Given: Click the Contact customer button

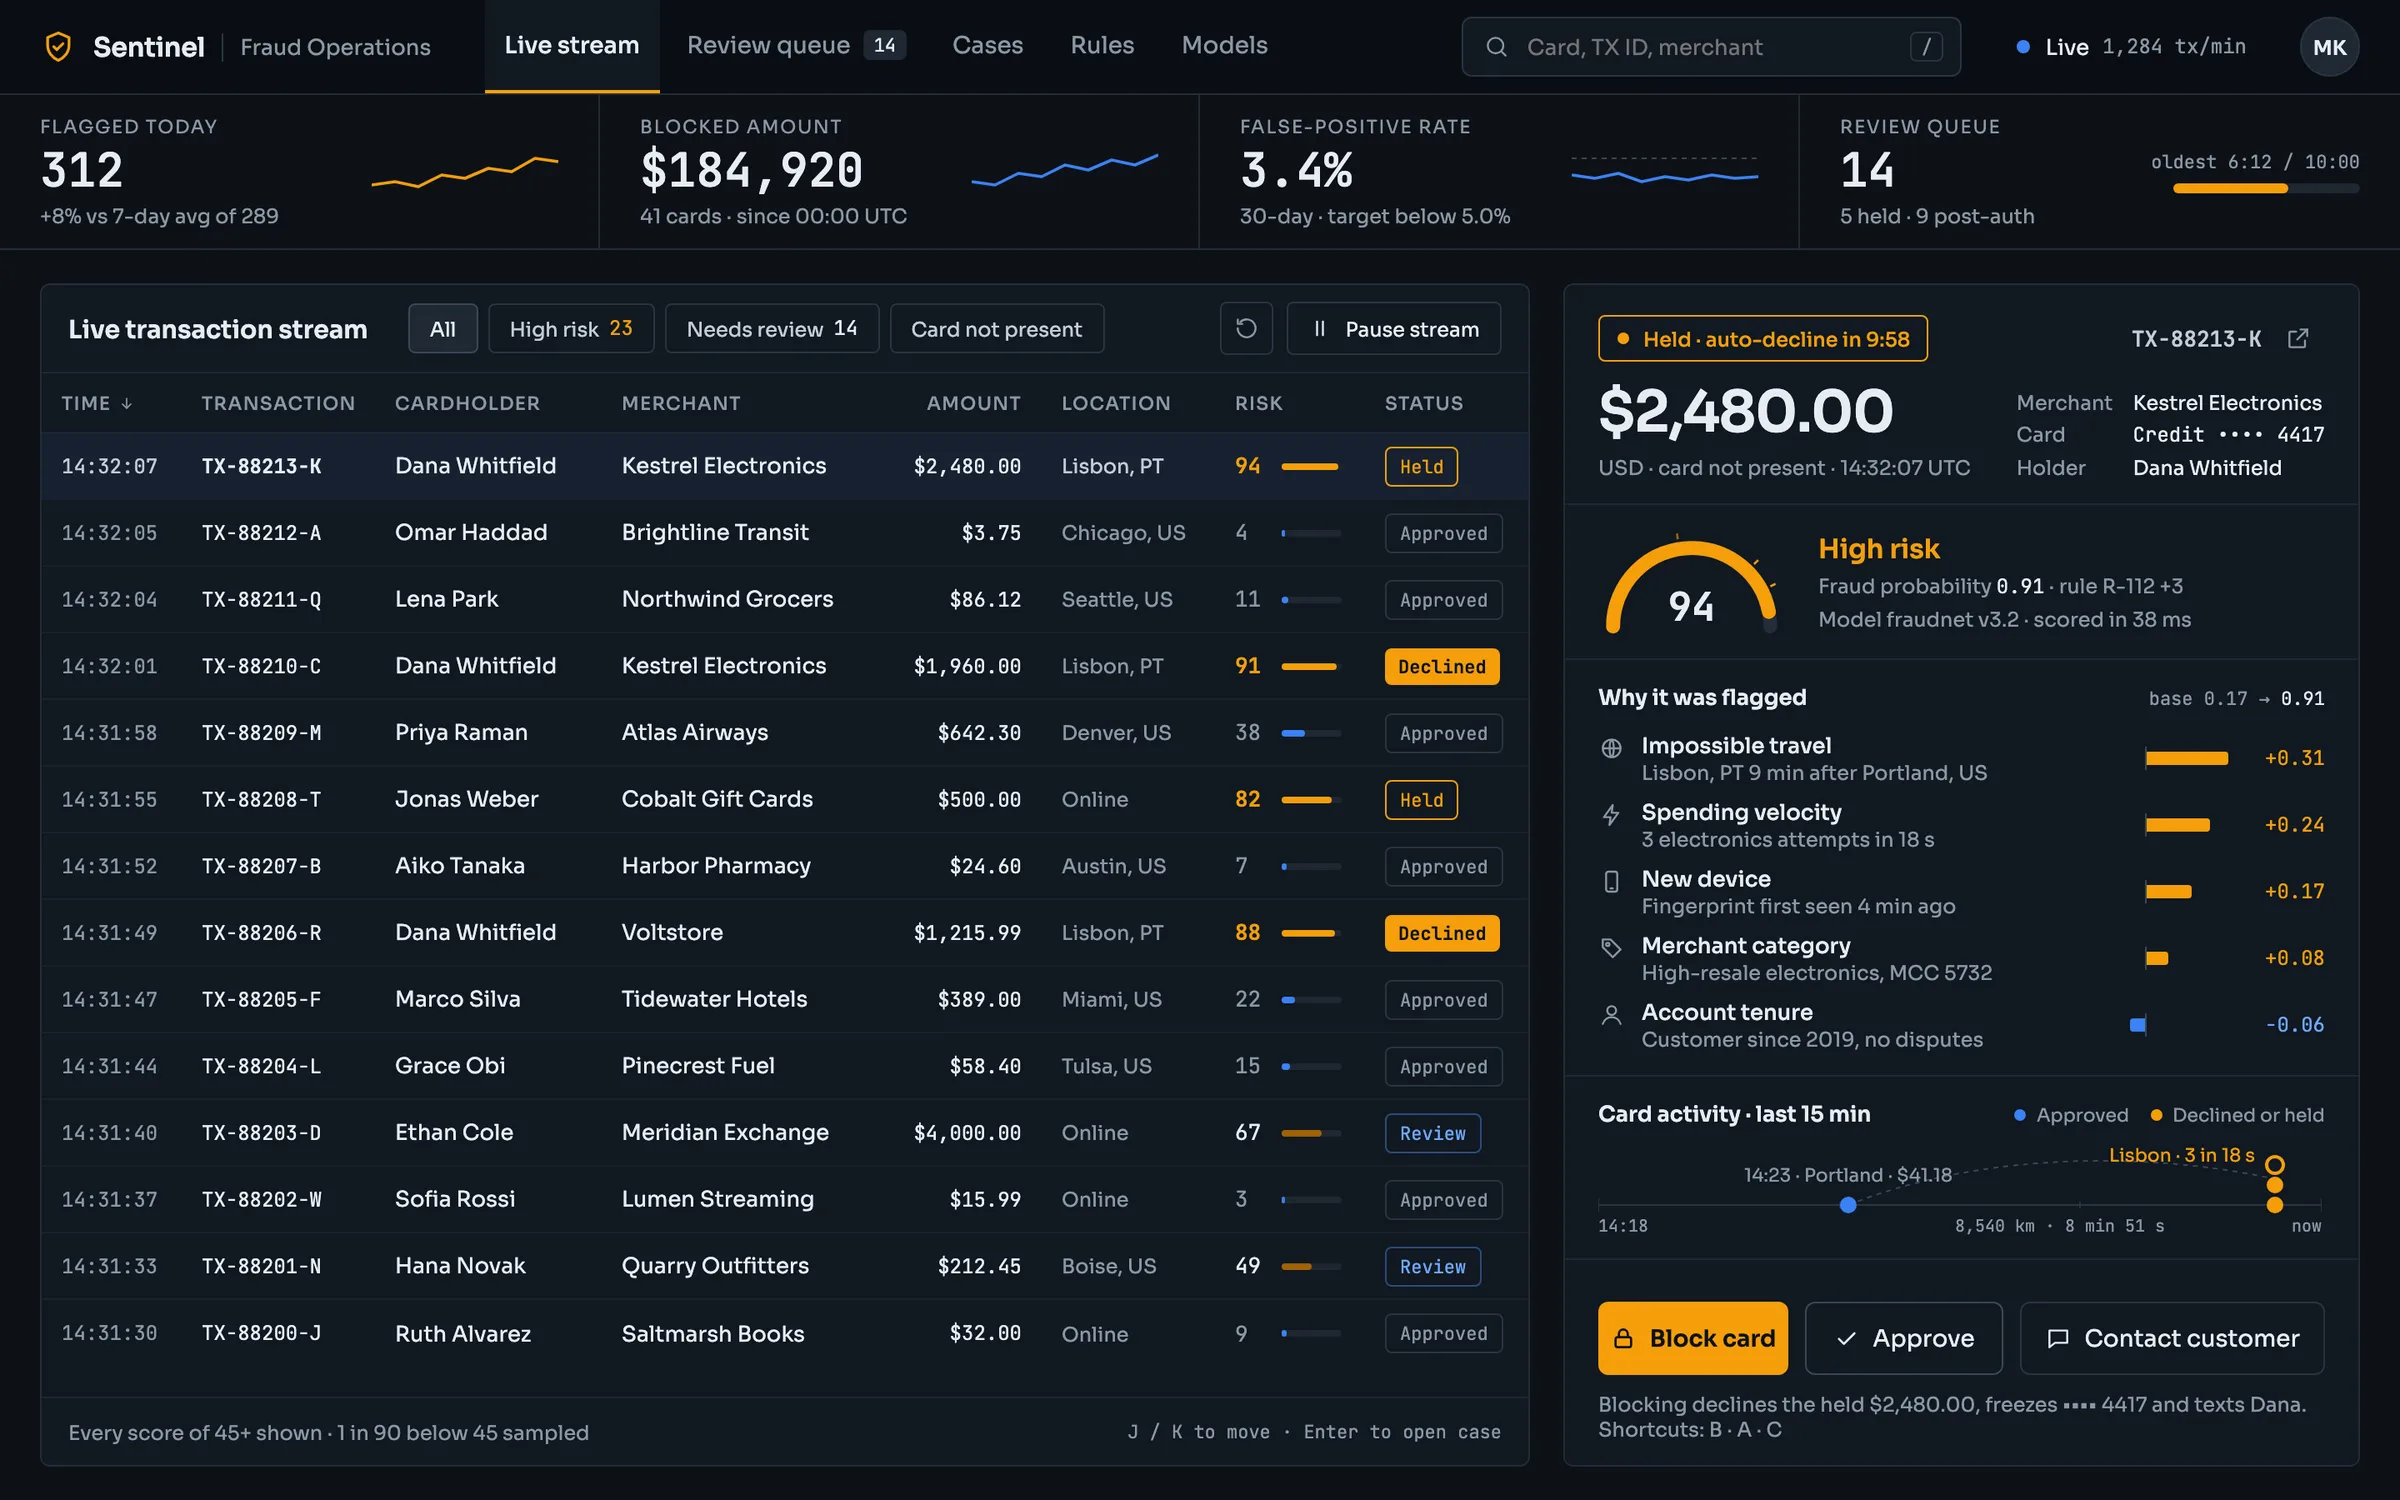Looking at the screenshot, I should tap(2172, 1338).
